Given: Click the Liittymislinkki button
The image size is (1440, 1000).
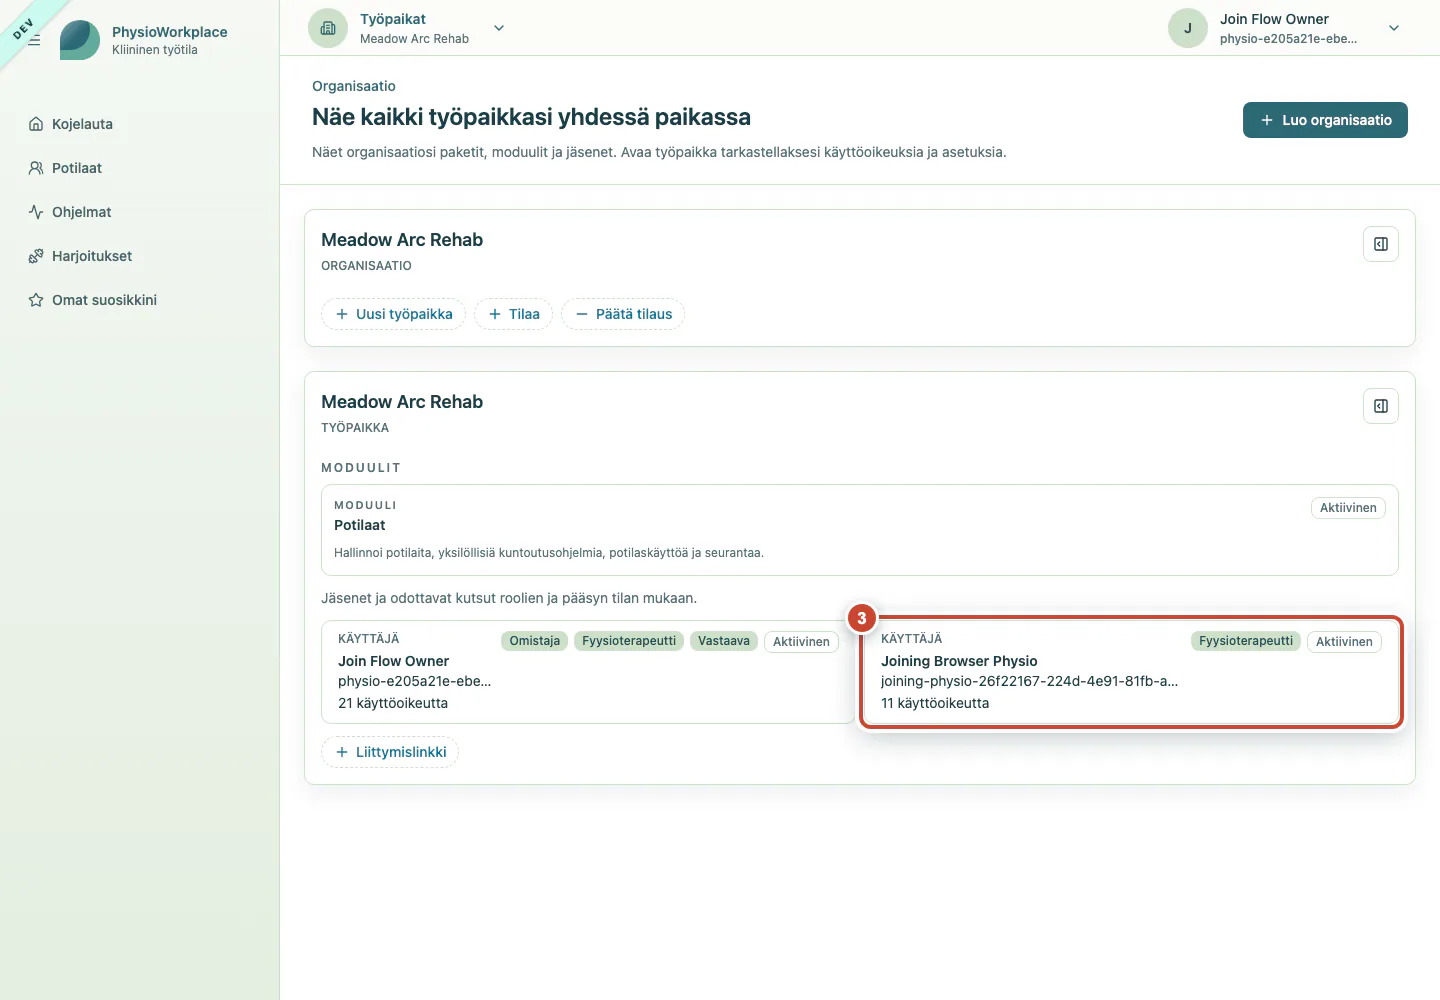Looking at the screenshot, I should 390,752.
